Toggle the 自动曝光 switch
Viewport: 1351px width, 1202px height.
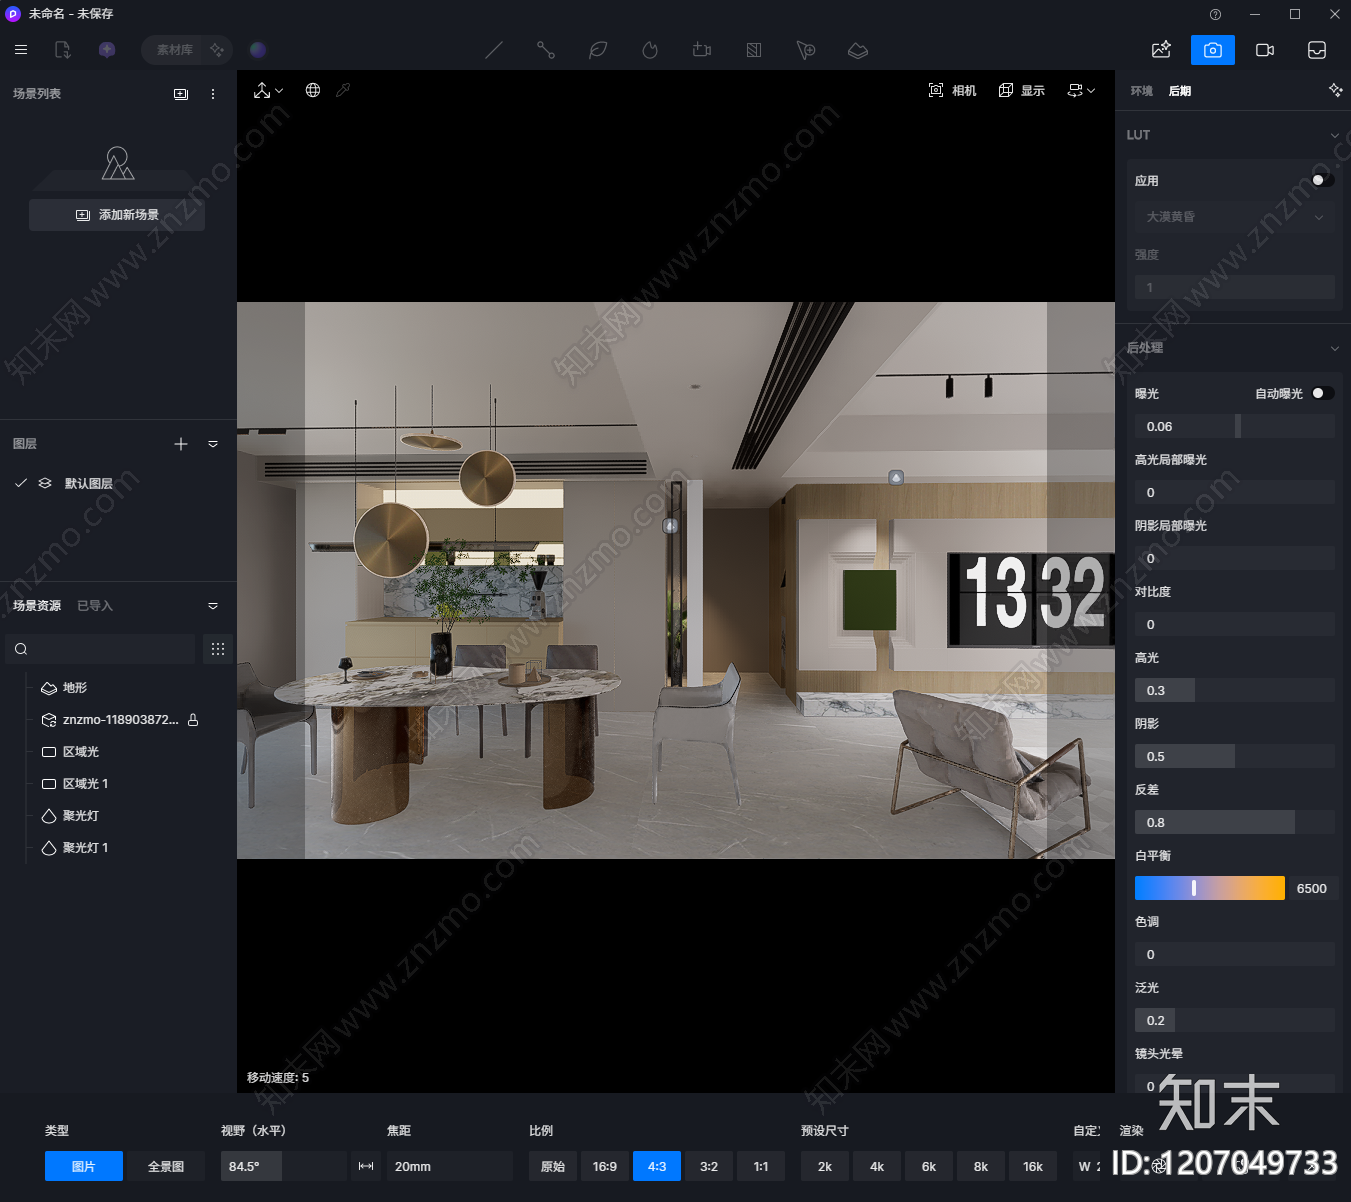pyautogui.click(x=1322, y=393)
